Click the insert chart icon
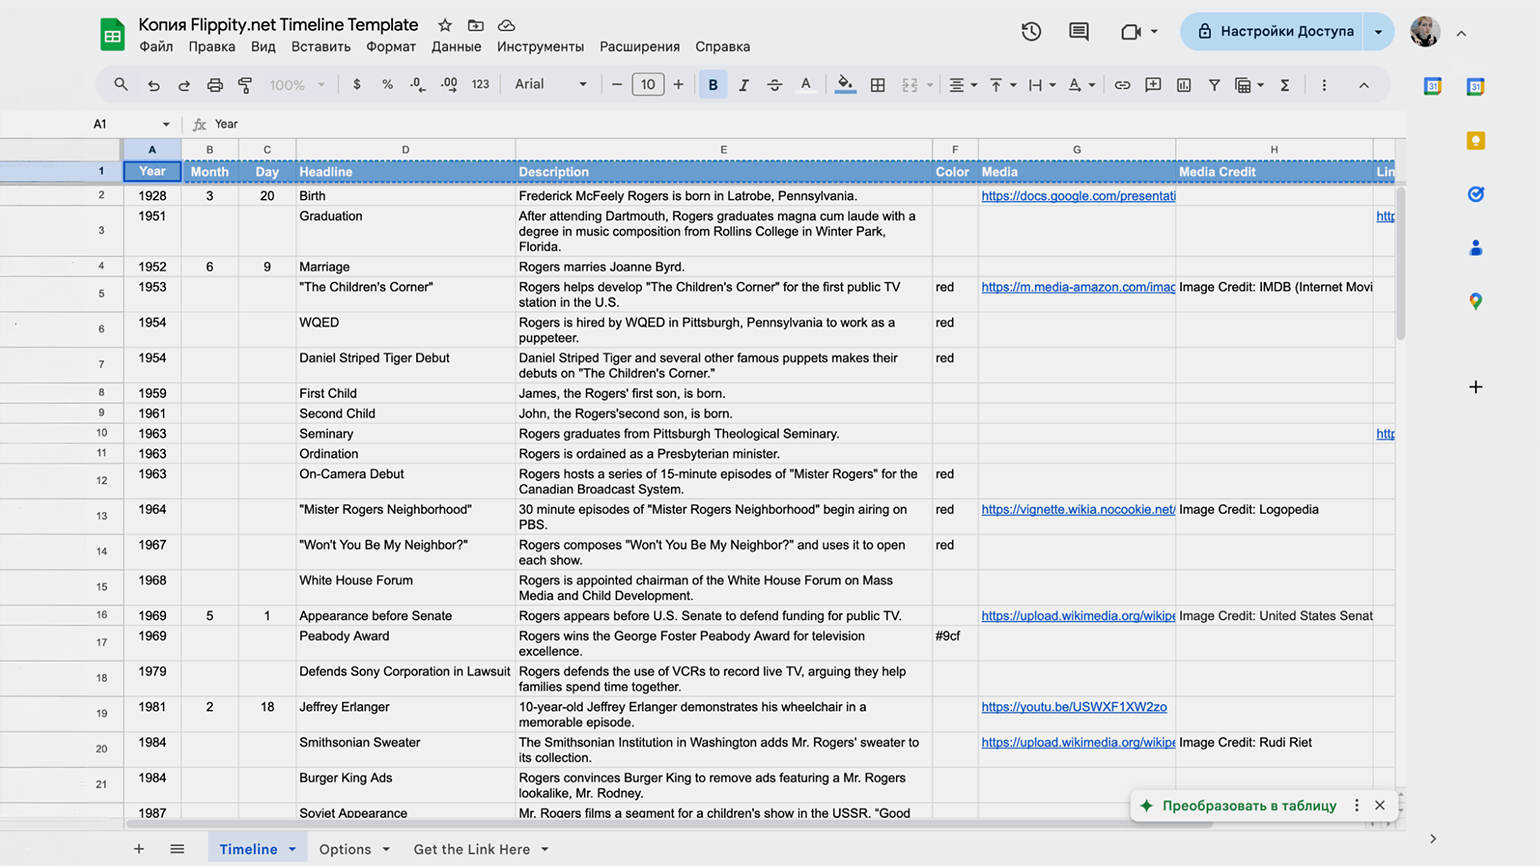This screenshot has height=866, width=1540. [x=1184, y=85]
